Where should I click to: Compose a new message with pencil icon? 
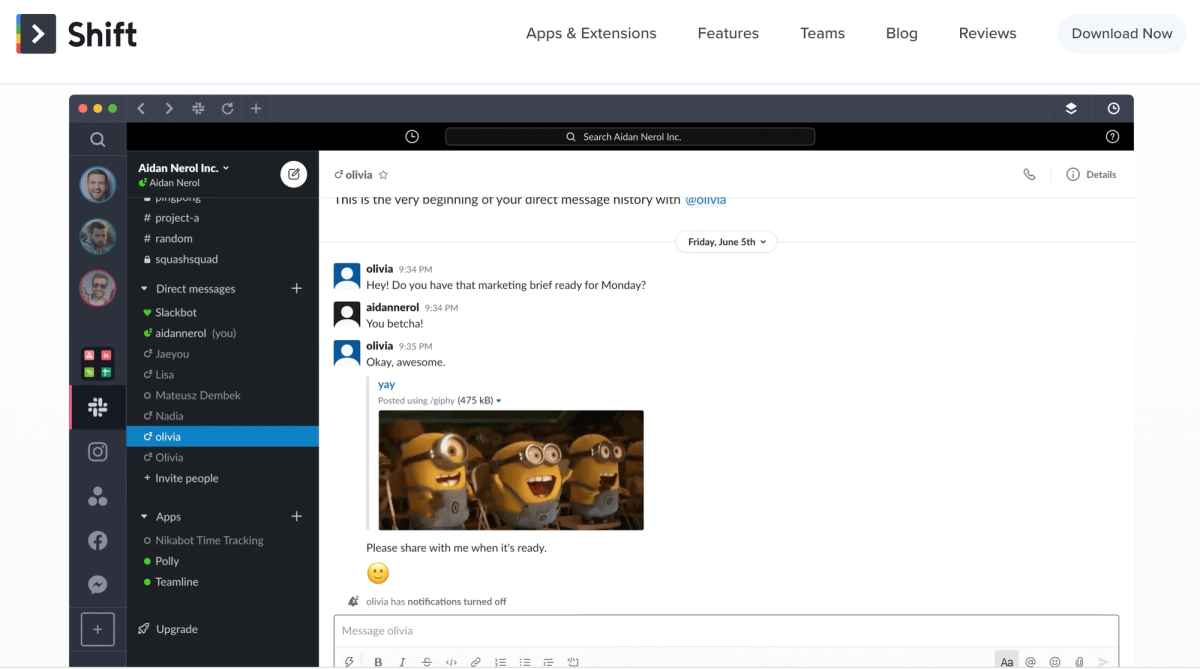(x=293, y=174)
